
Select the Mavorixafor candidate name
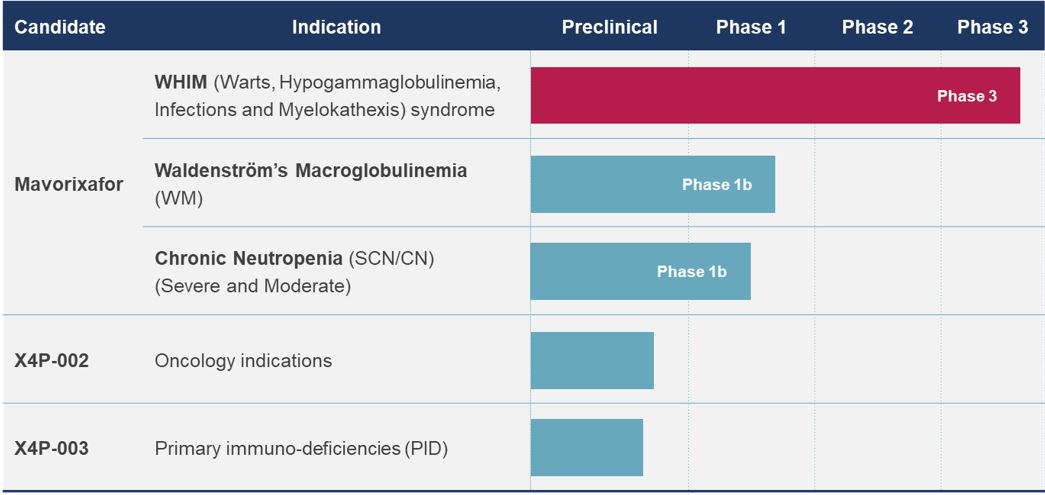pyautogui.click(x=69, y=184)
